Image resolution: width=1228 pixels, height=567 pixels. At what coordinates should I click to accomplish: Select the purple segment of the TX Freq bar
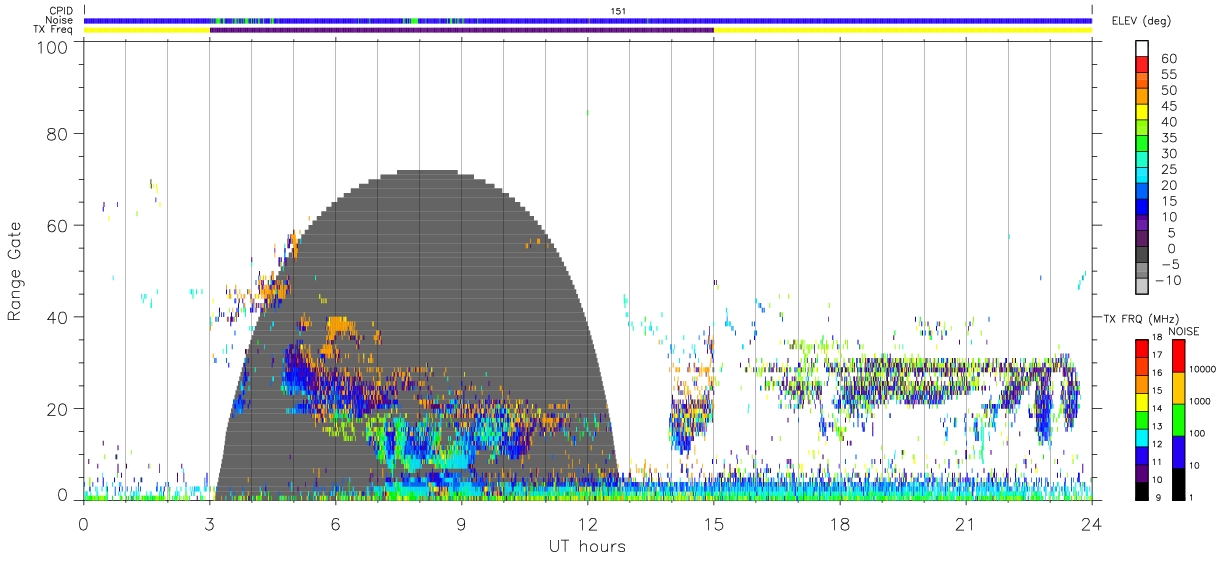[x=462, y=30]
